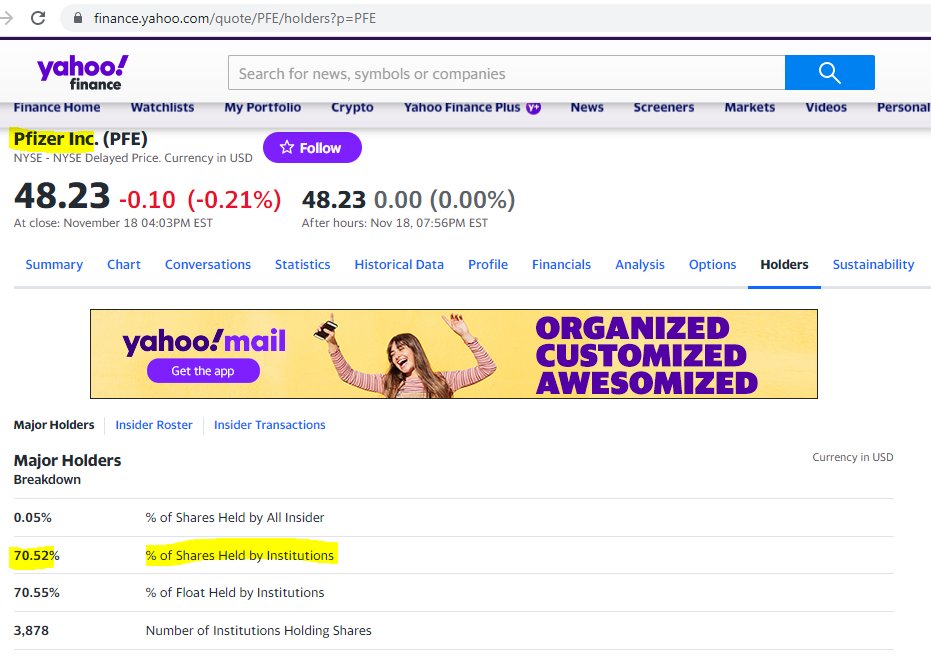Open the Sustainability tab

(x=873, y=264)
